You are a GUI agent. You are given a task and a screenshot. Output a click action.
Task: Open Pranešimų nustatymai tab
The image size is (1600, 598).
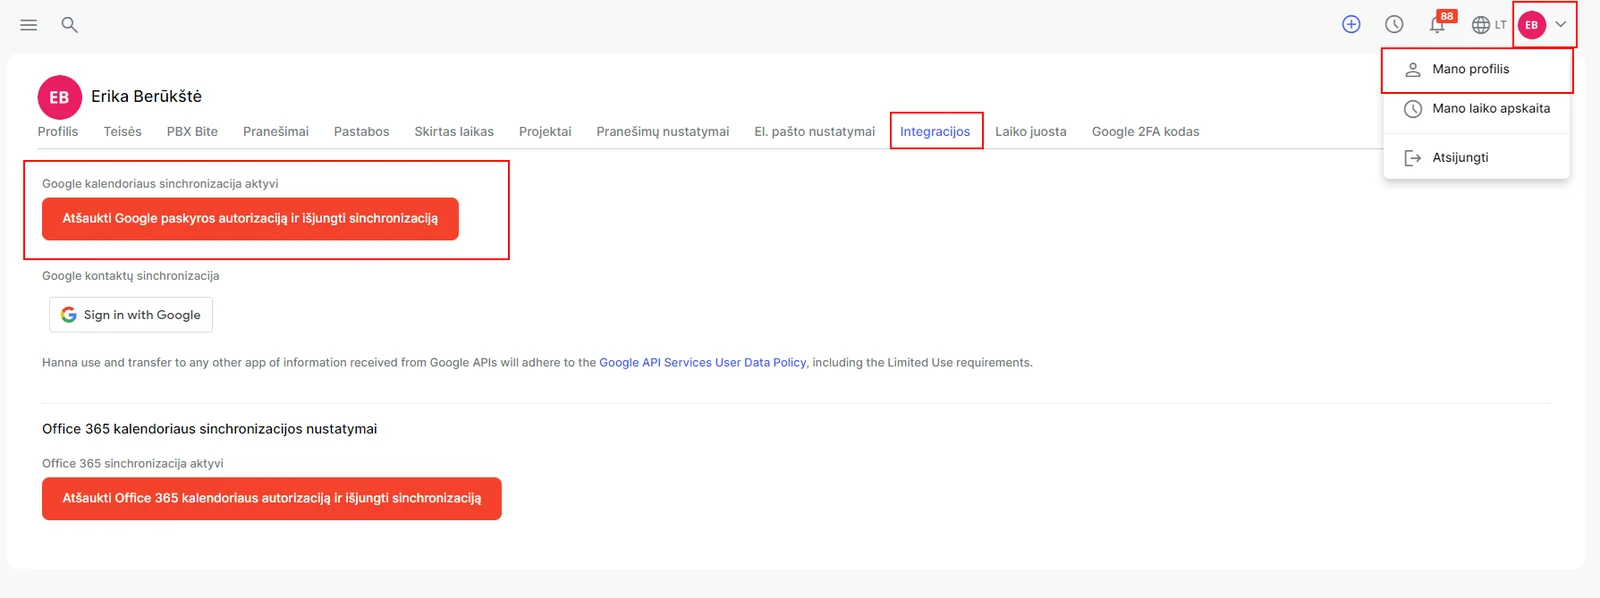tap(663, 132)
